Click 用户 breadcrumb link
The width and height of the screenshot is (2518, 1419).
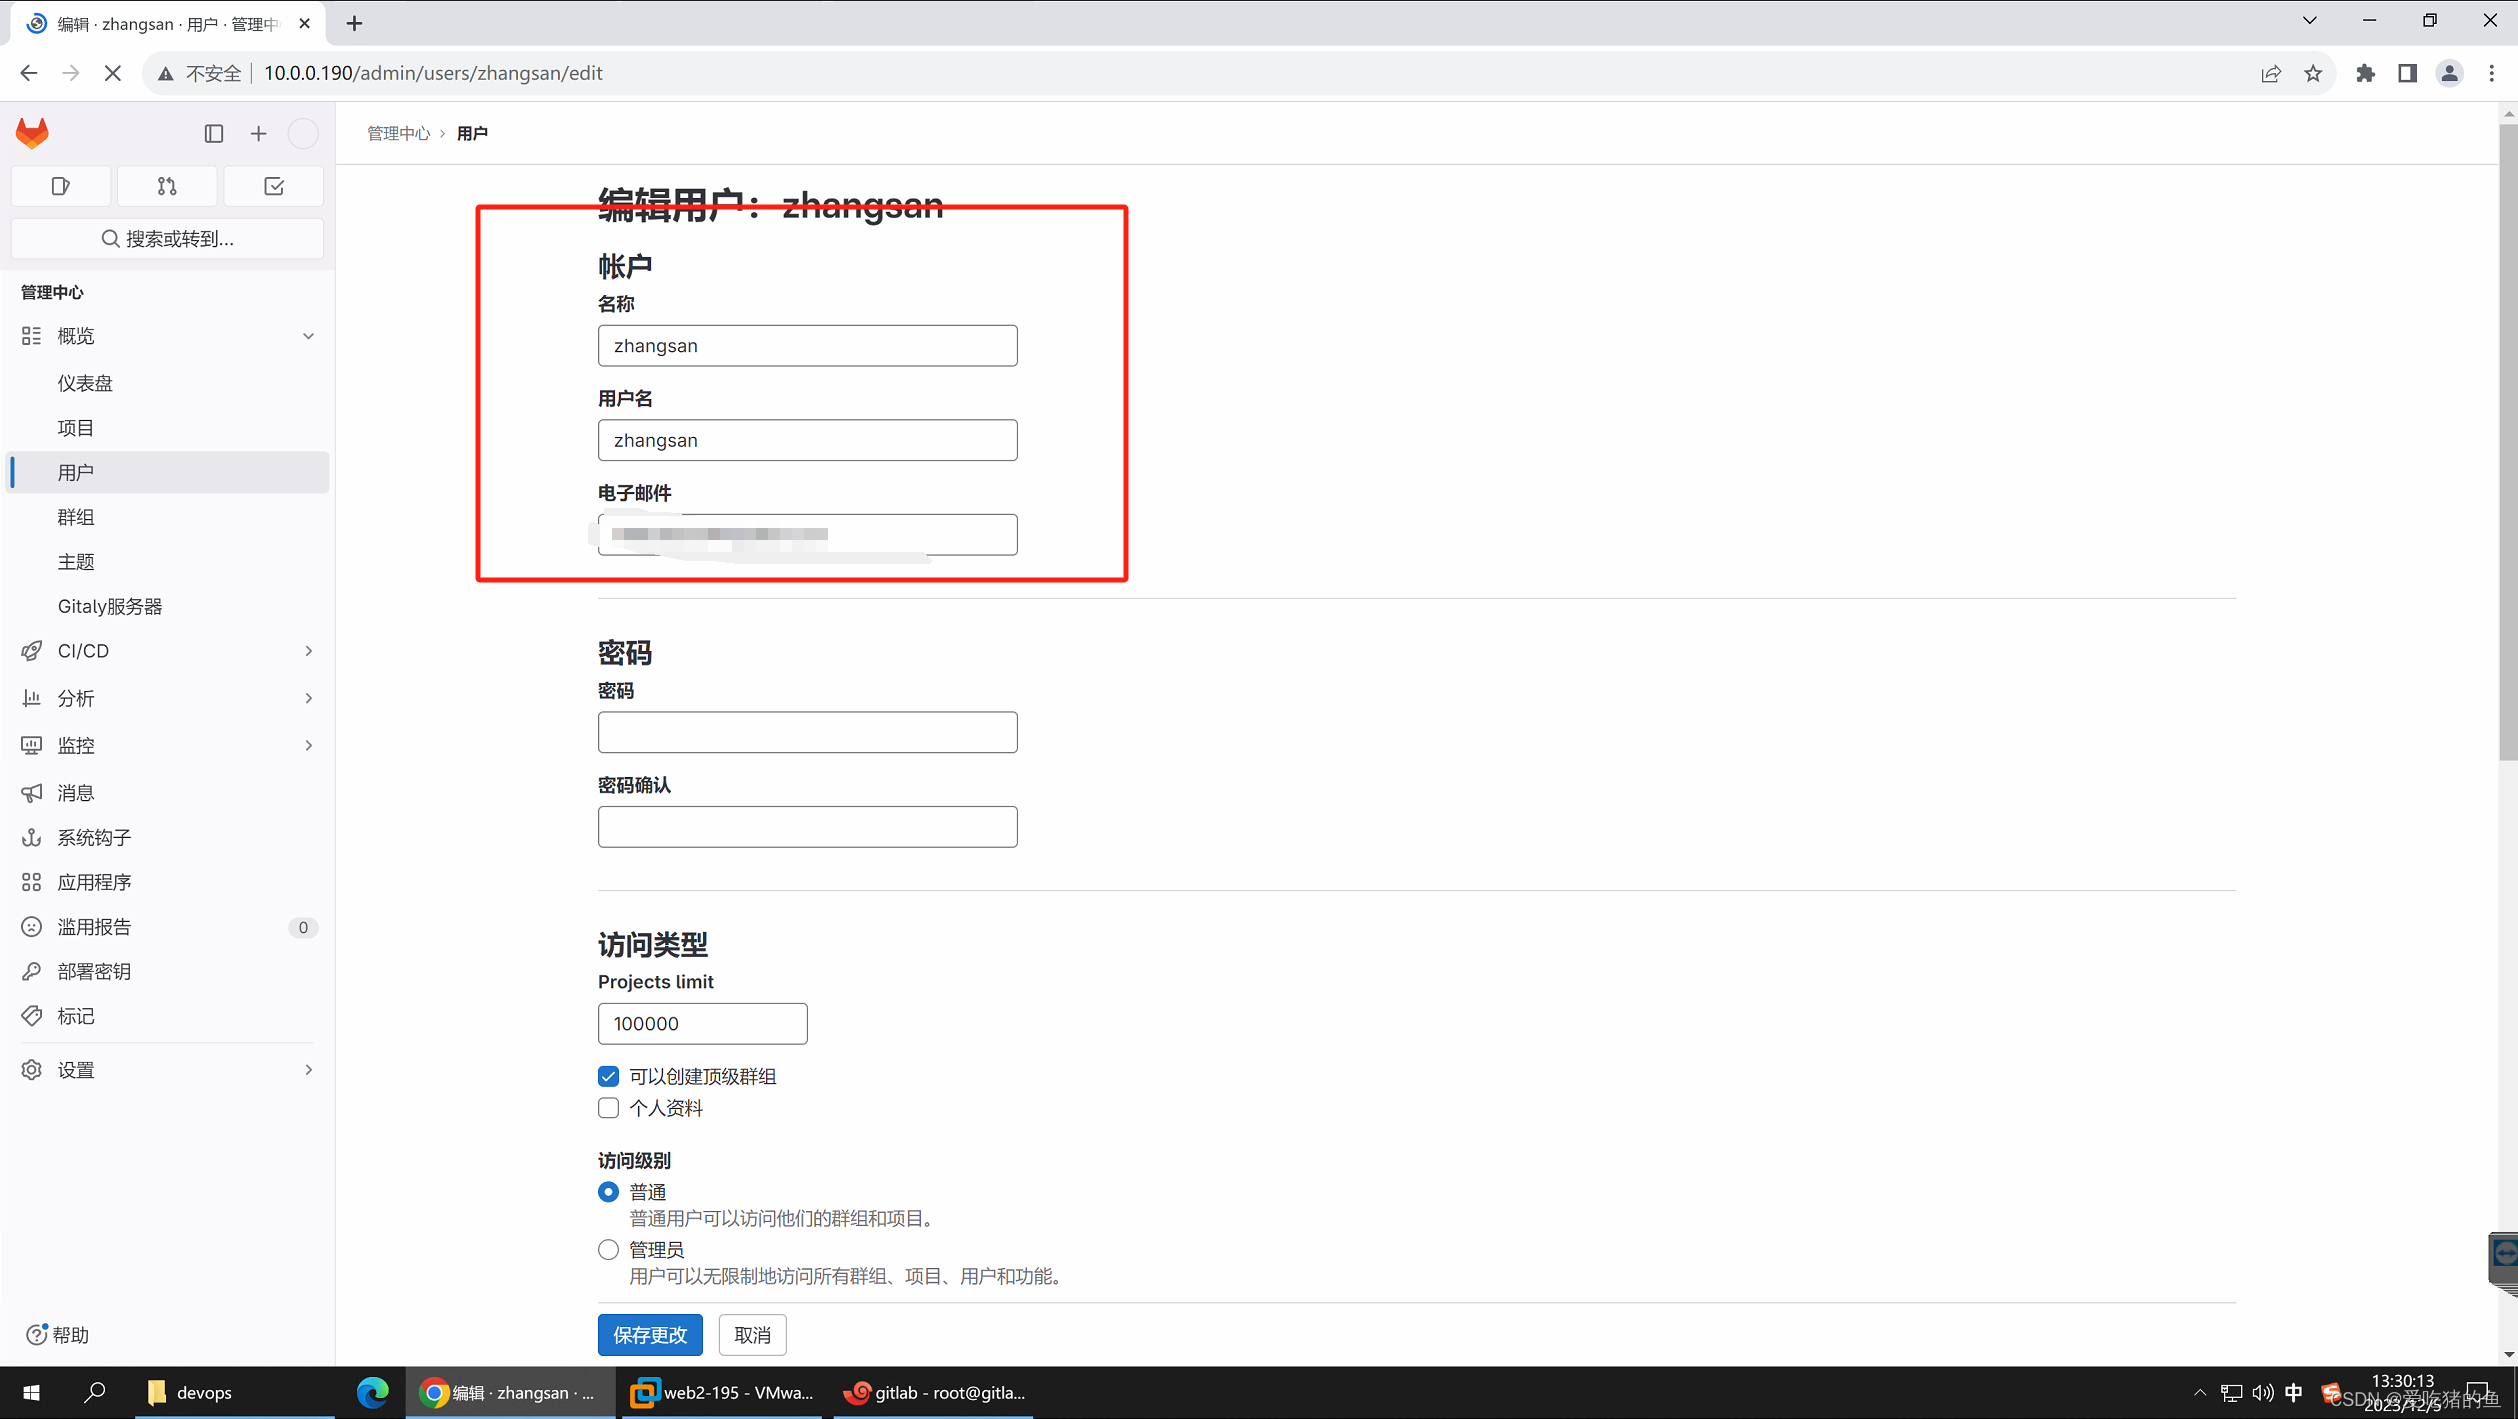(x=472, y=133)
